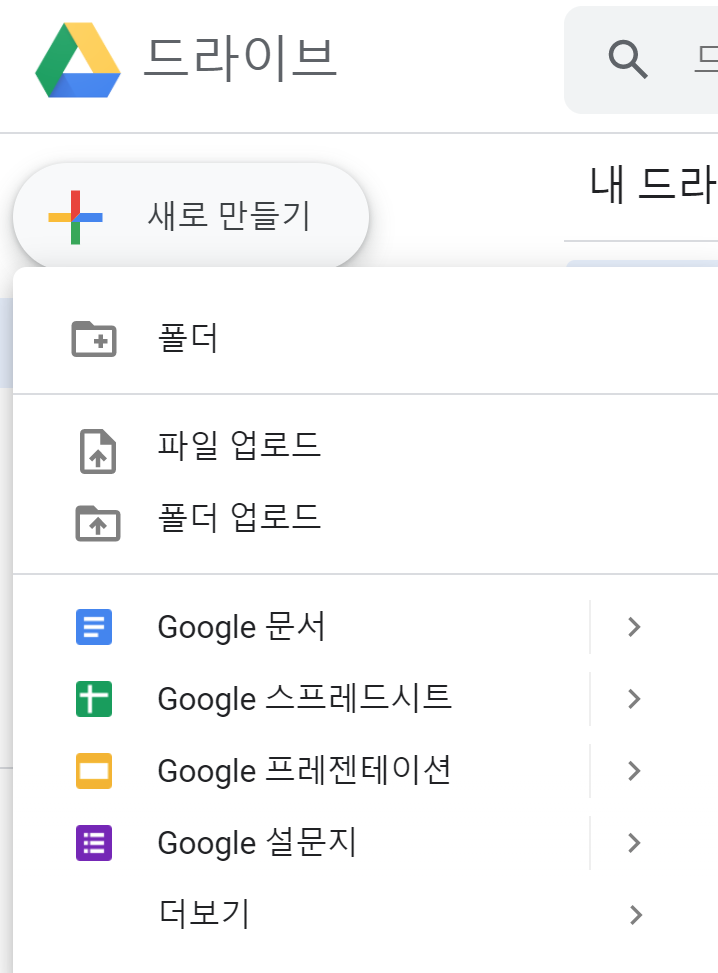Viewport: 718px width, 973px height.
Task: Expand the Google 프레젠테이션 submenu arrow
Action: (634, 771)
